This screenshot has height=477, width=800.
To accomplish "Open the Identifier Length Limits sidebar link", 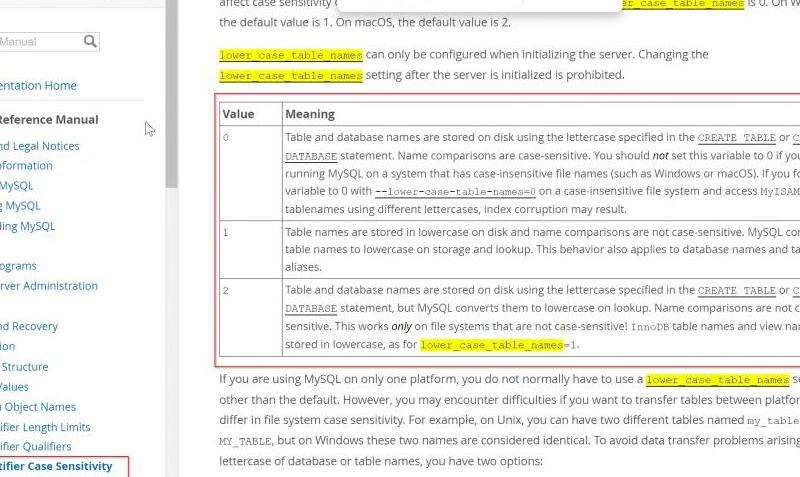I will coord(45,427).
